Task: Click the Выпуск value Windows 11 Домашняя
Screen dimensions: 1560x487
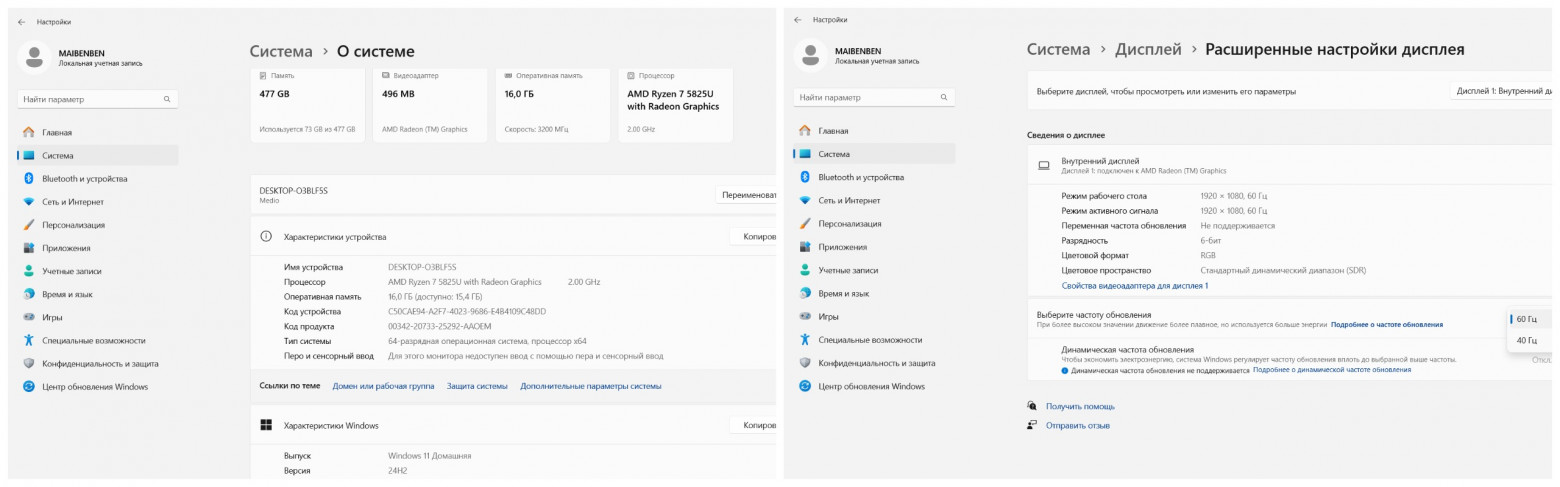Action: point(429,455)
